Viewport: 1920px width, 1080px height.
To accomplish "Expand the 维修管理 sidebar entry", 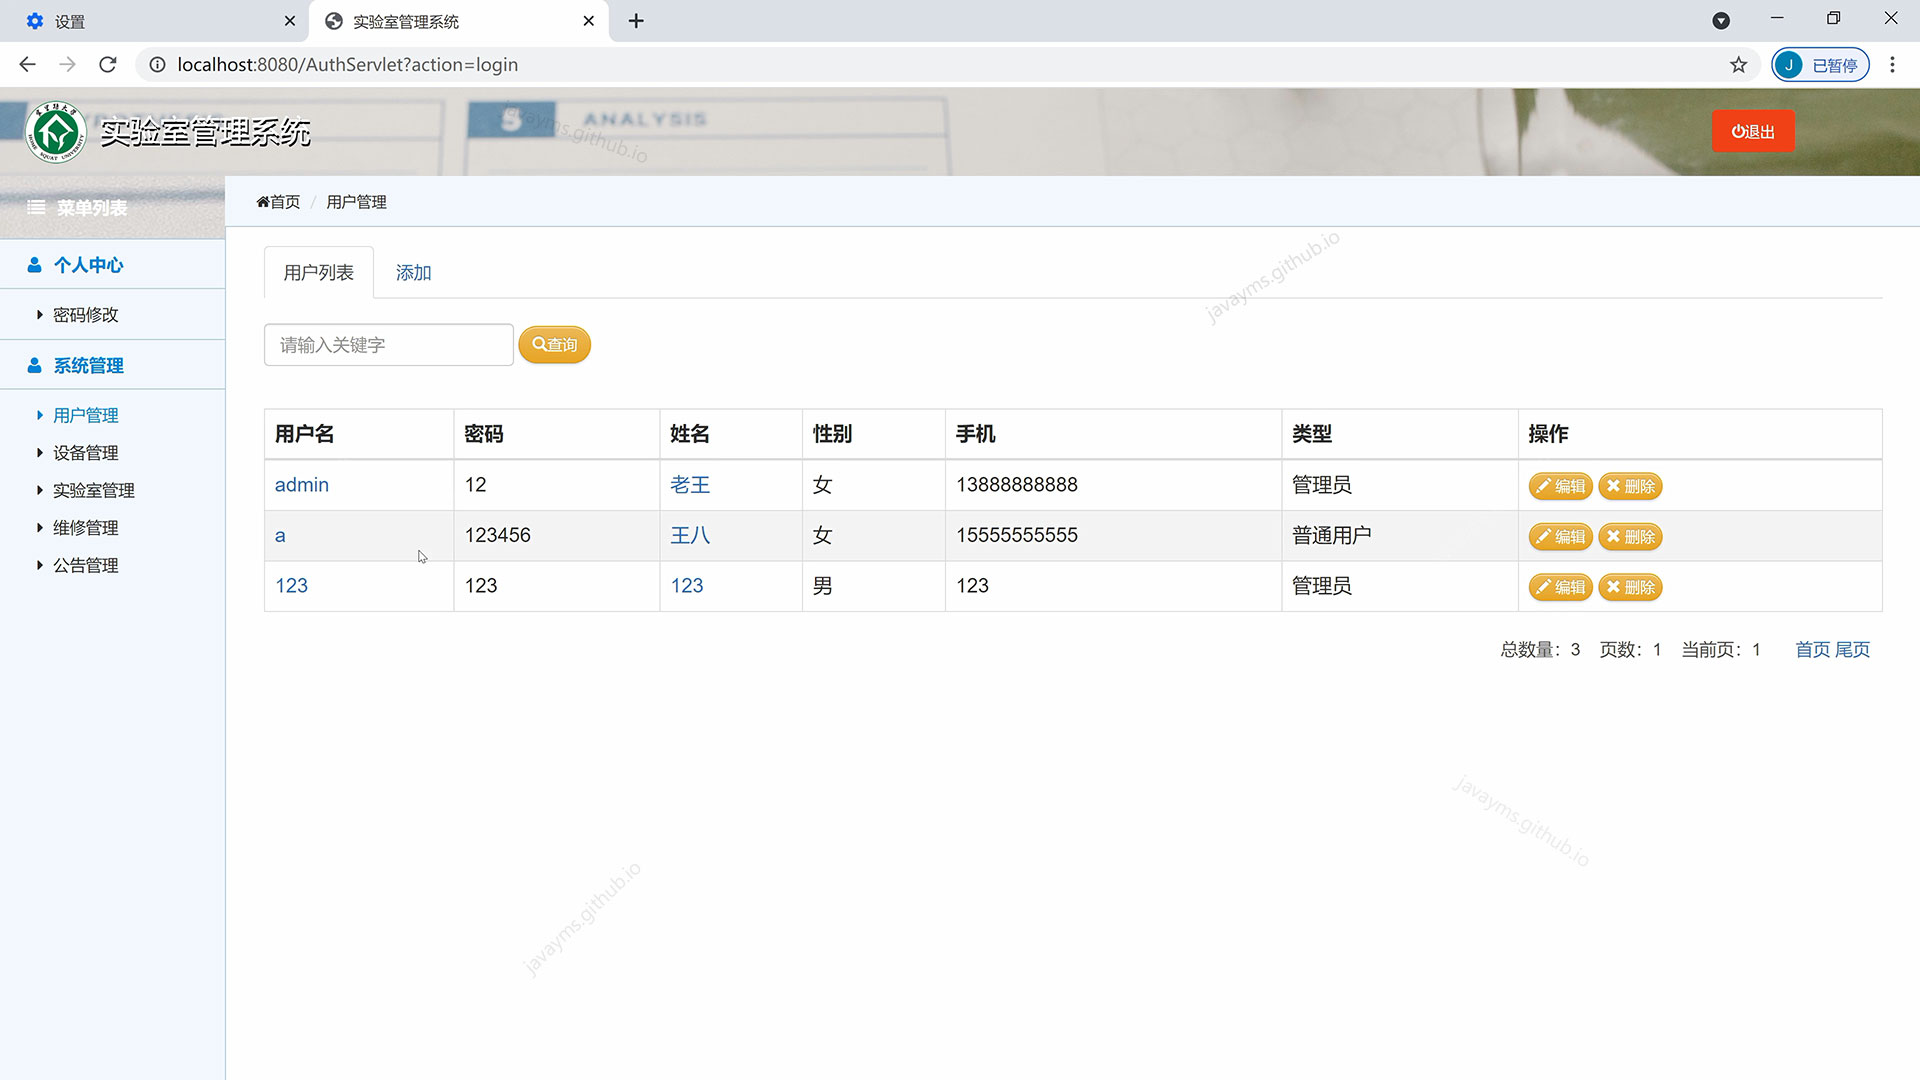I will [x=85, y=527].
